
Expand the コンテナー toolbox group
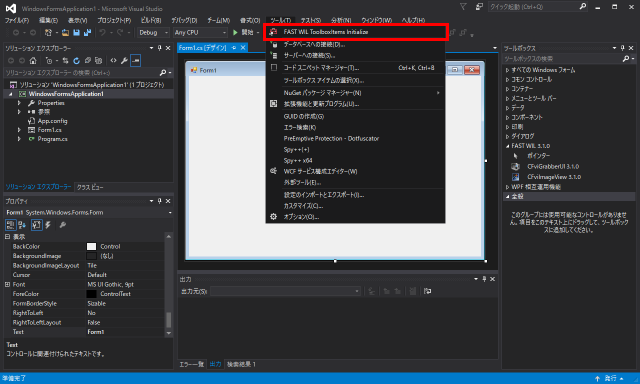point(507,89)
